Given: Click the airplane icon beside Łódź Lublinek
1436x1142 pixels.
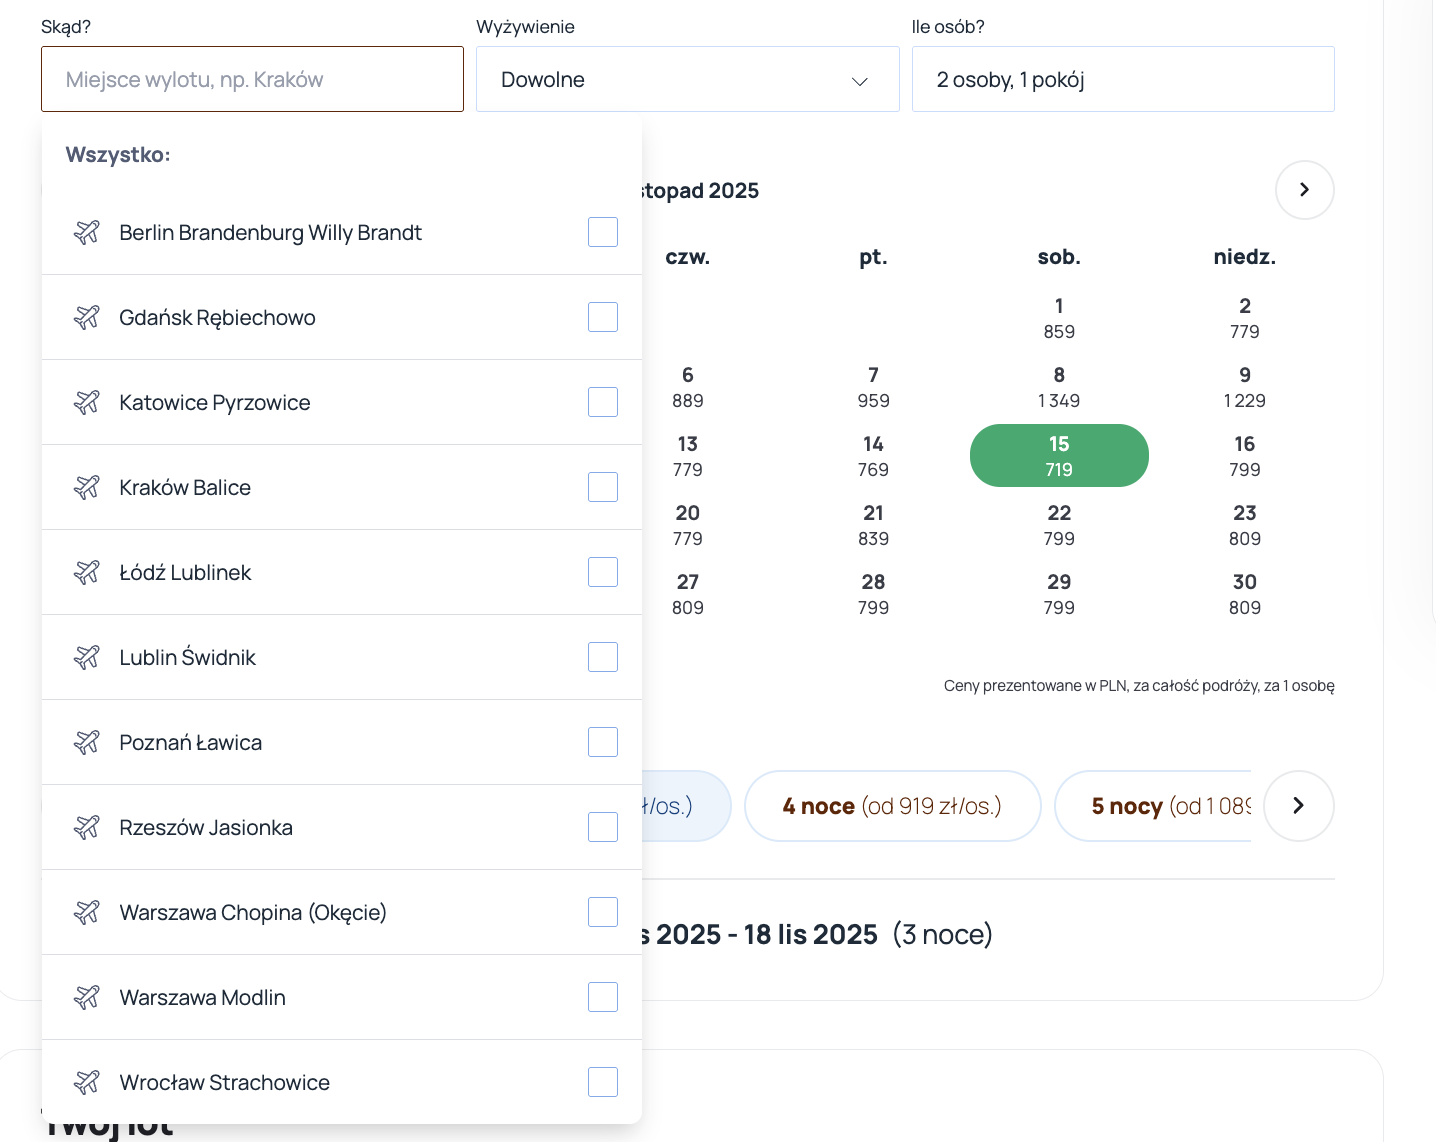Looking at the screenshot, I should (x=87, y=572).
